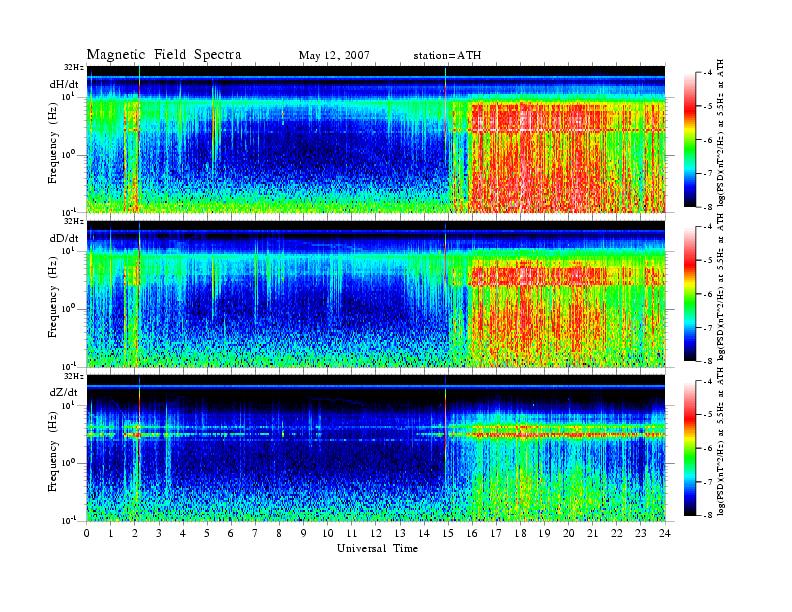Screen dimensions: 792x612
Task: Click hour '11' on the time axis
Action: click(352, 534)
